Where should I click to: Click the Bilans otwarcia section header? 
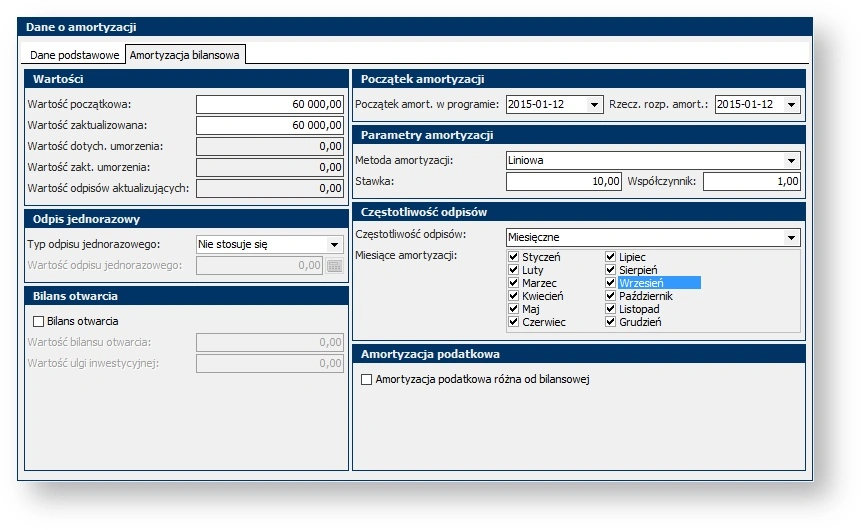click(x=186, y=296)
